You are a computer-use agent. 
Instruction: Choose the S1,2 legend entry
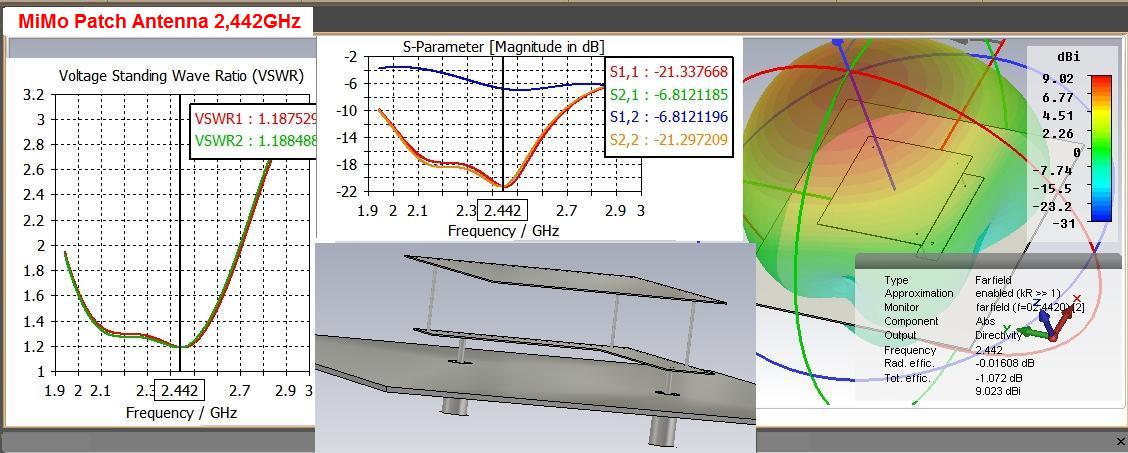(669, 116)
